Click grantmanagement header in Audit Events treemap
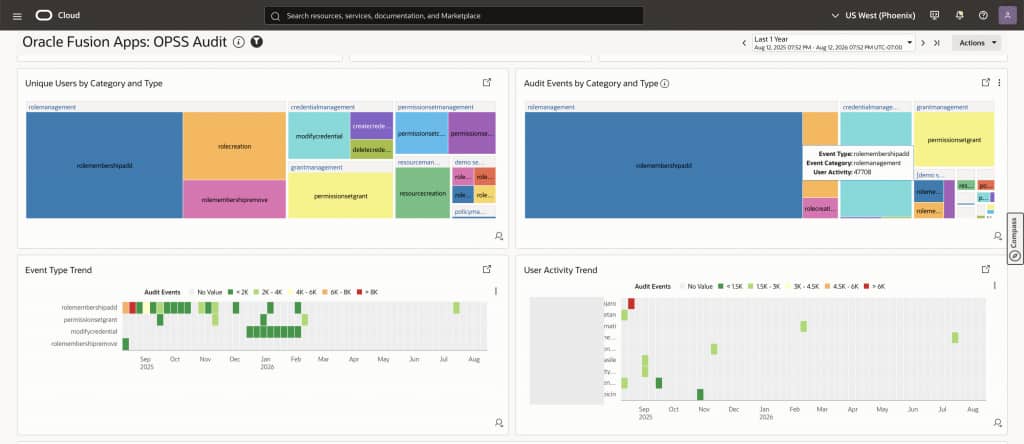Screen dimensions: 1024x444 [x=942, y=106]
